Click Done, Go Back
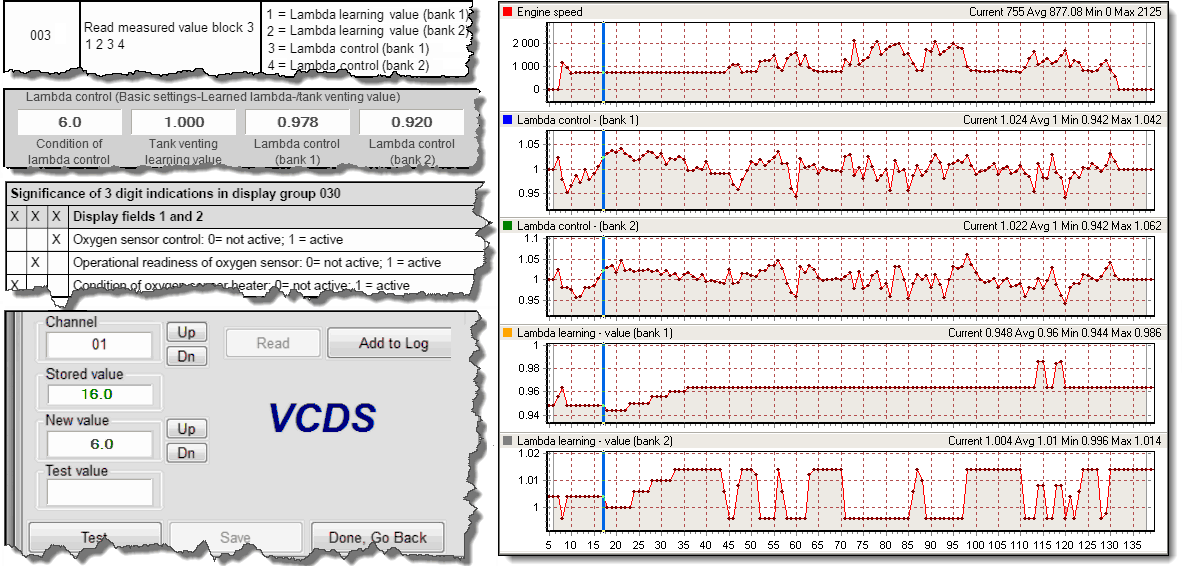Viewport: 1182px width, 566px height. click(x=377, y=538)
